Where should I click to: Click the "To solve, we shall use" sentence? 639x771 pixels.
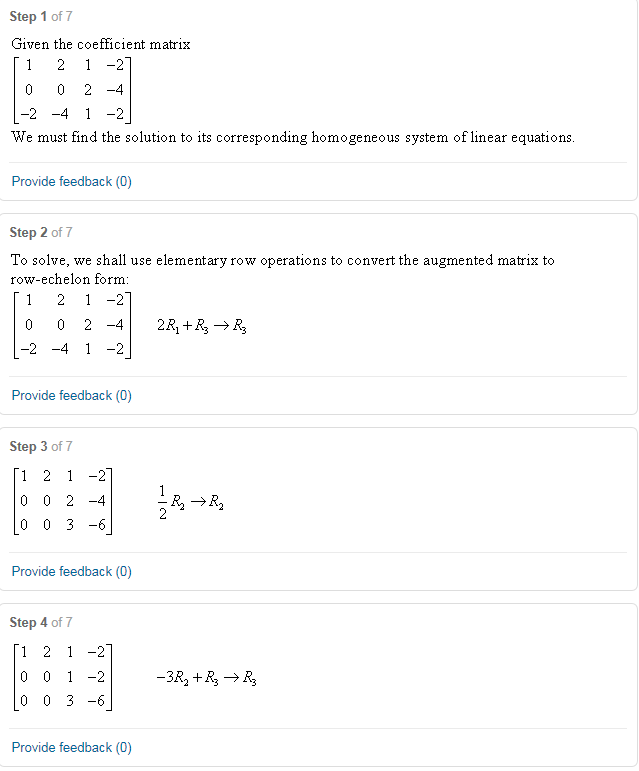click(282, 260)
